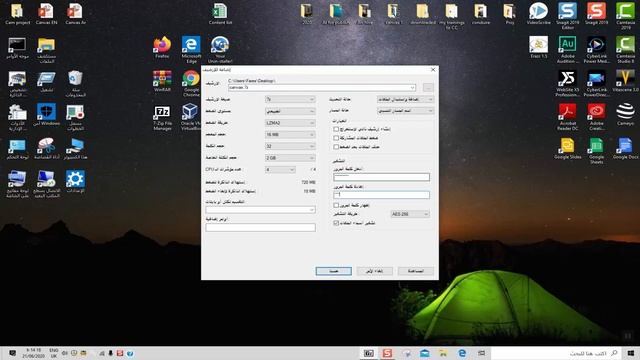Select the Google Sheets desktop icon
Viewport: 640px width, 360px height.
tap(596, 151)
